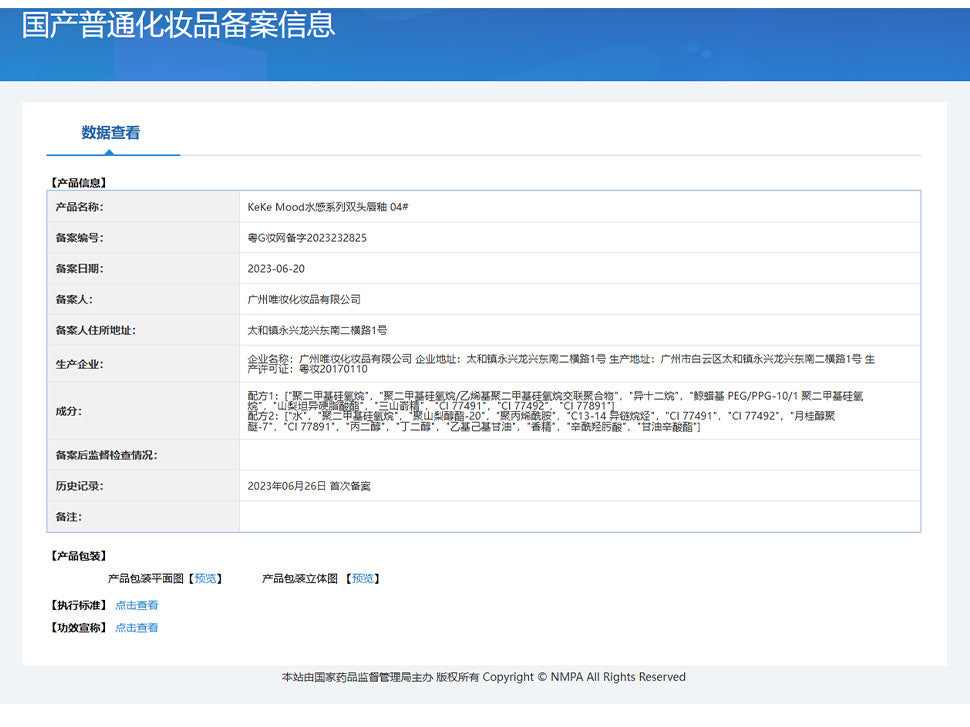The height and width of the screenshot is (727, 970).
Task: Click the page title 国产普通化妆品备案信息
Action: click(178, 25)
